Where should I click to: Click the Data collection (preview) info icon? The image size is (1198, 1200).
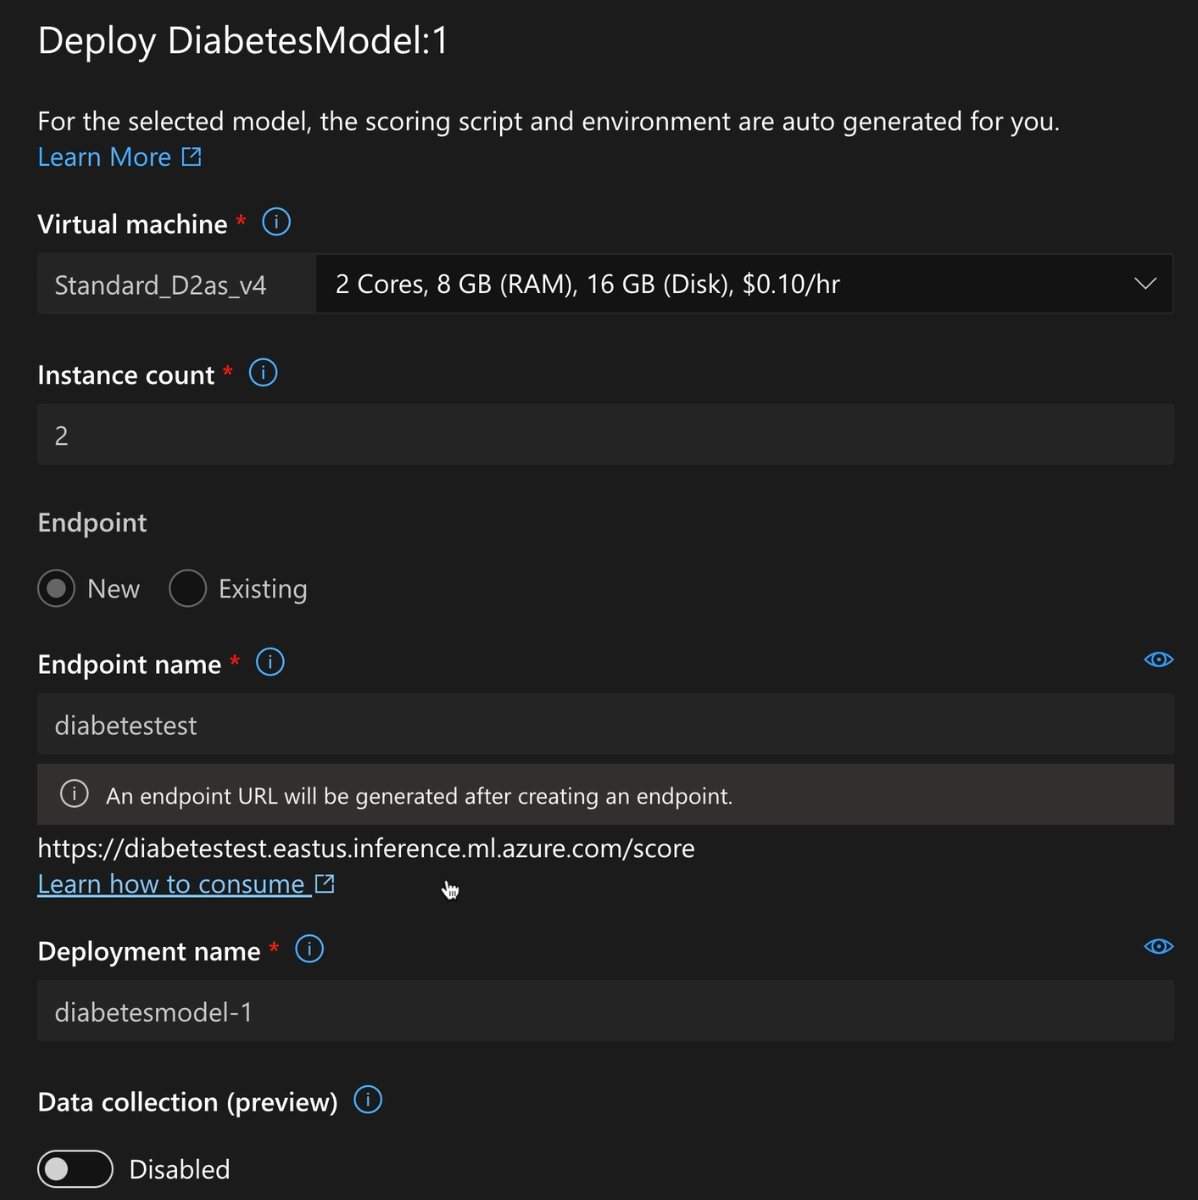[368, 1100]
